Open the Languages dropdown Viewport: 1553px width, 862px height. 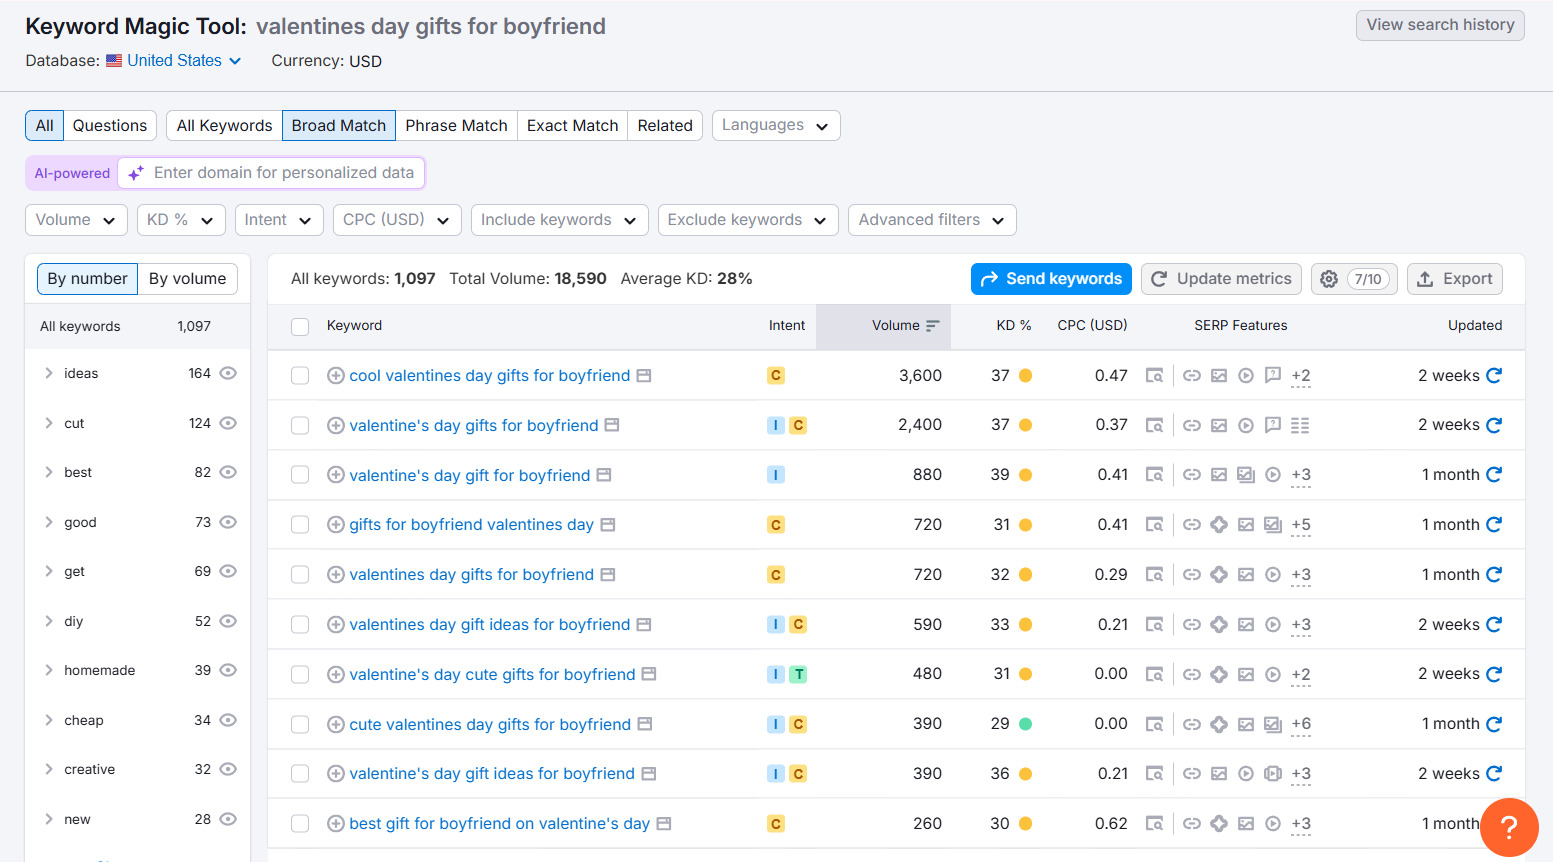coord(776,125)
